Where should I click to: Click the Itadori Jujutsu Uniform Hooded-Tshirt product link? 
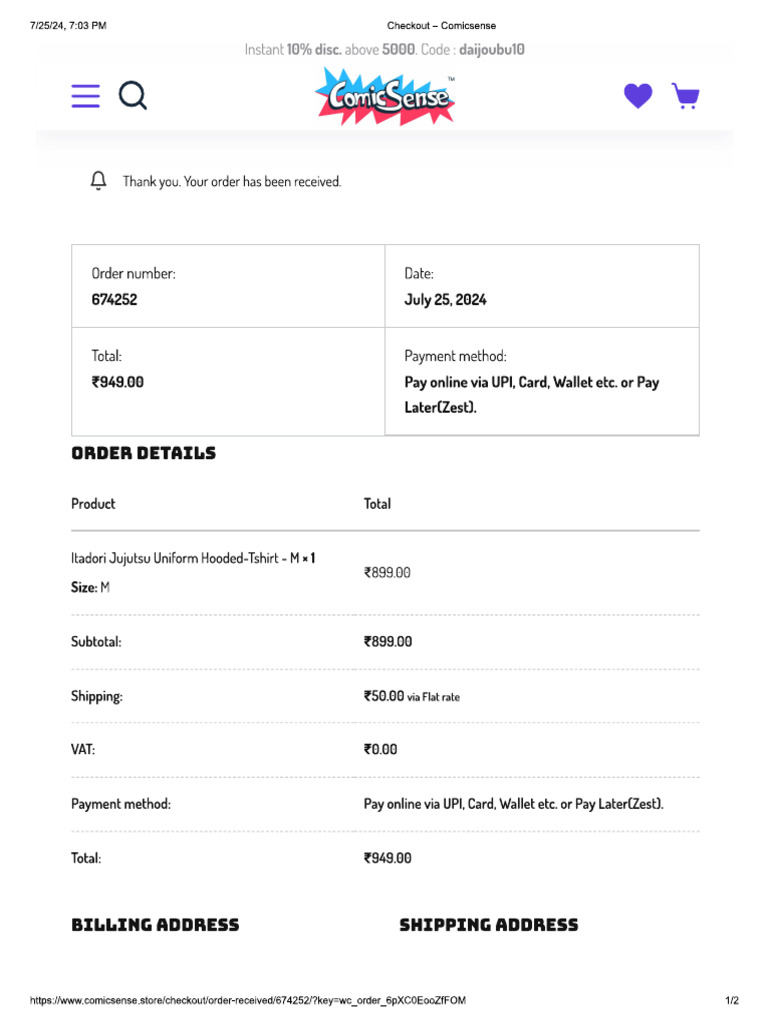[x=185, y=558]
